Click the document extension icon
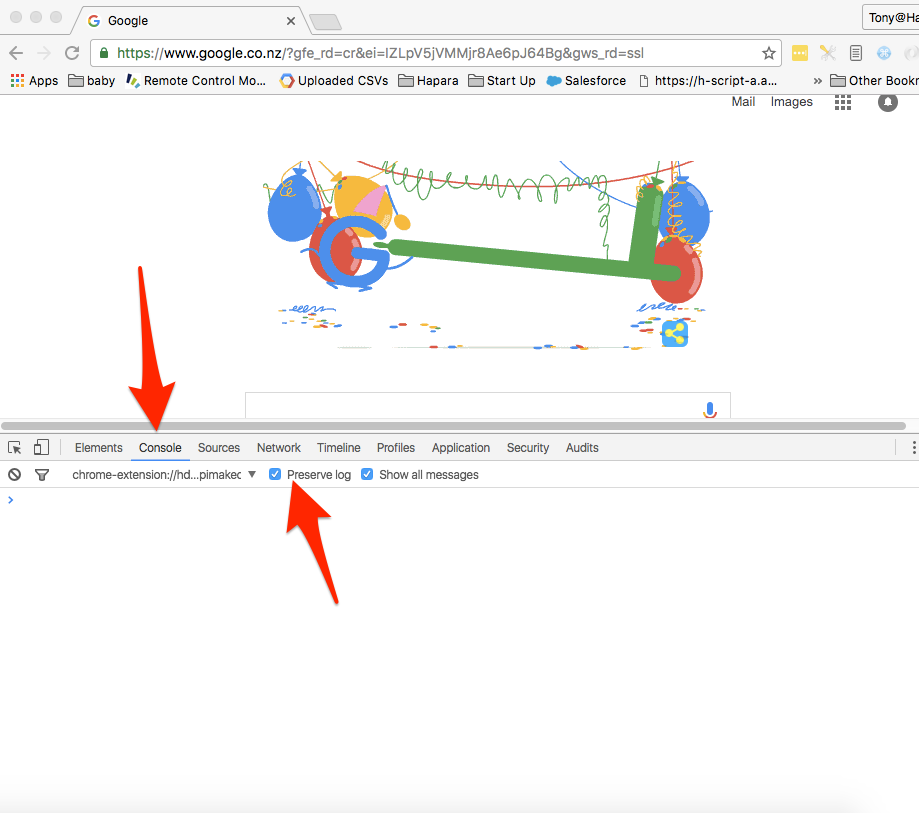Screen dimensions: 919x813 click(x=856, y=53)
